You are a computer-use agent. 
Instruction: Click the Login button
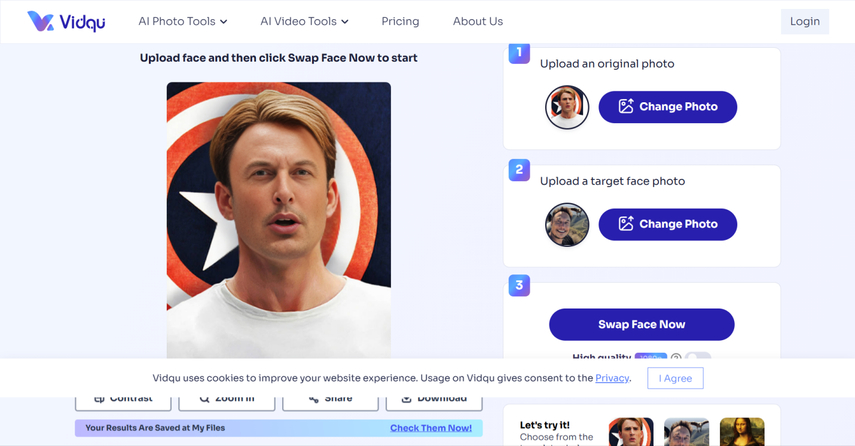click(805, 21)
